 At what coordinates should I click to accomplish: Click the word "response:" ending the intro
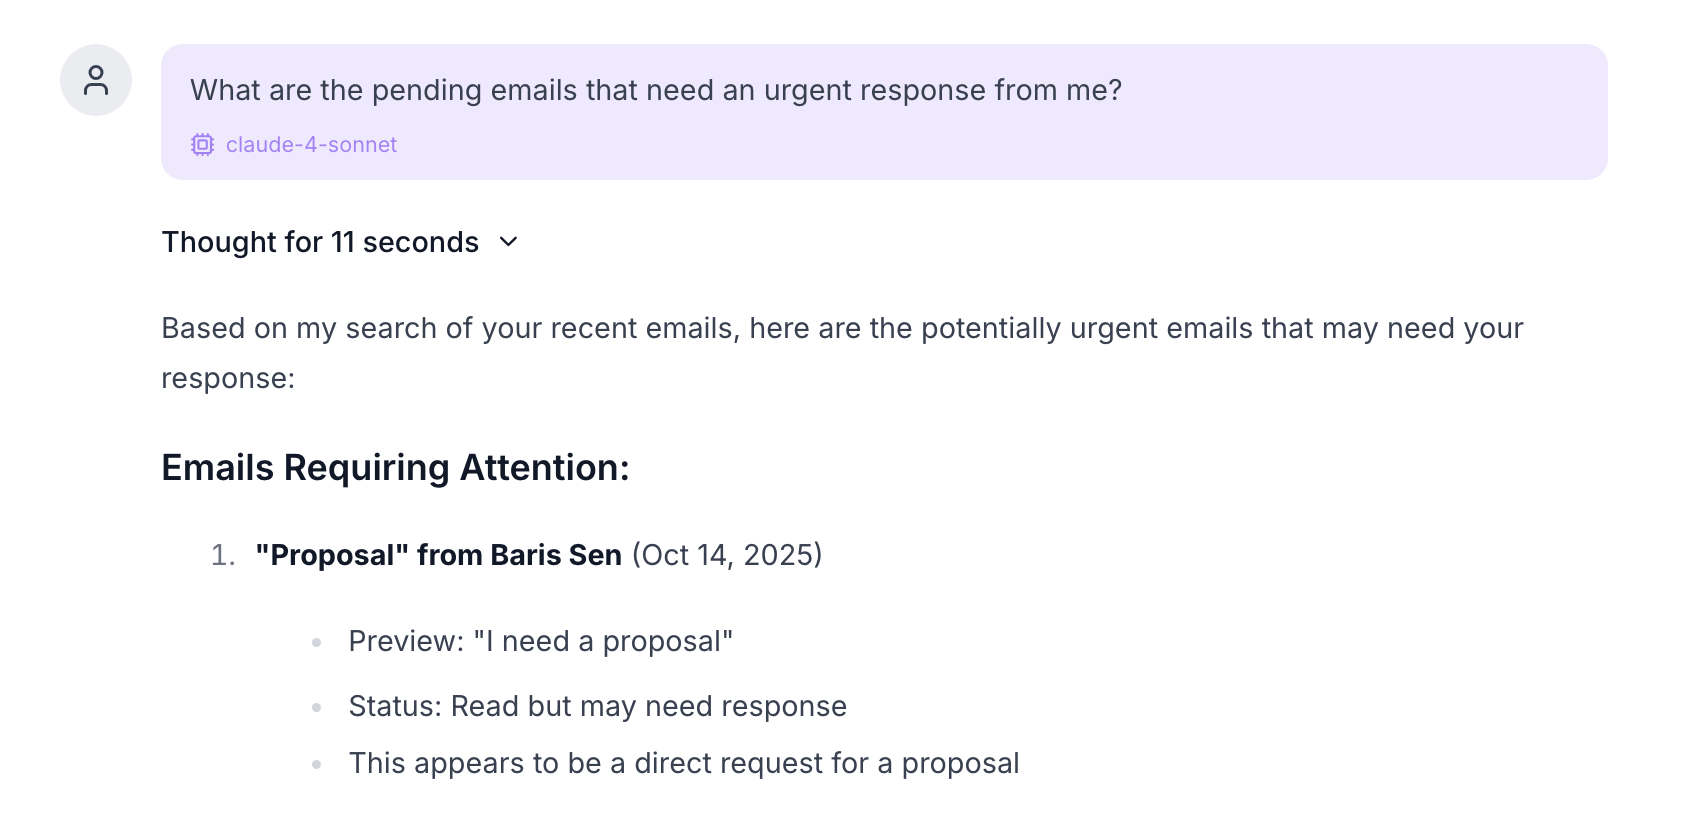(x=228, y=379)
